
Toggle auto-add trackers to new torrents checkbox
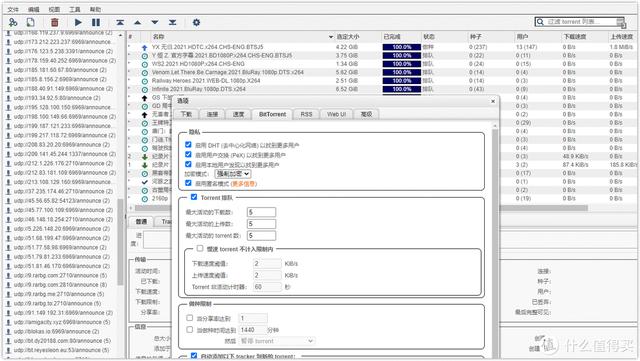[194, 356]
